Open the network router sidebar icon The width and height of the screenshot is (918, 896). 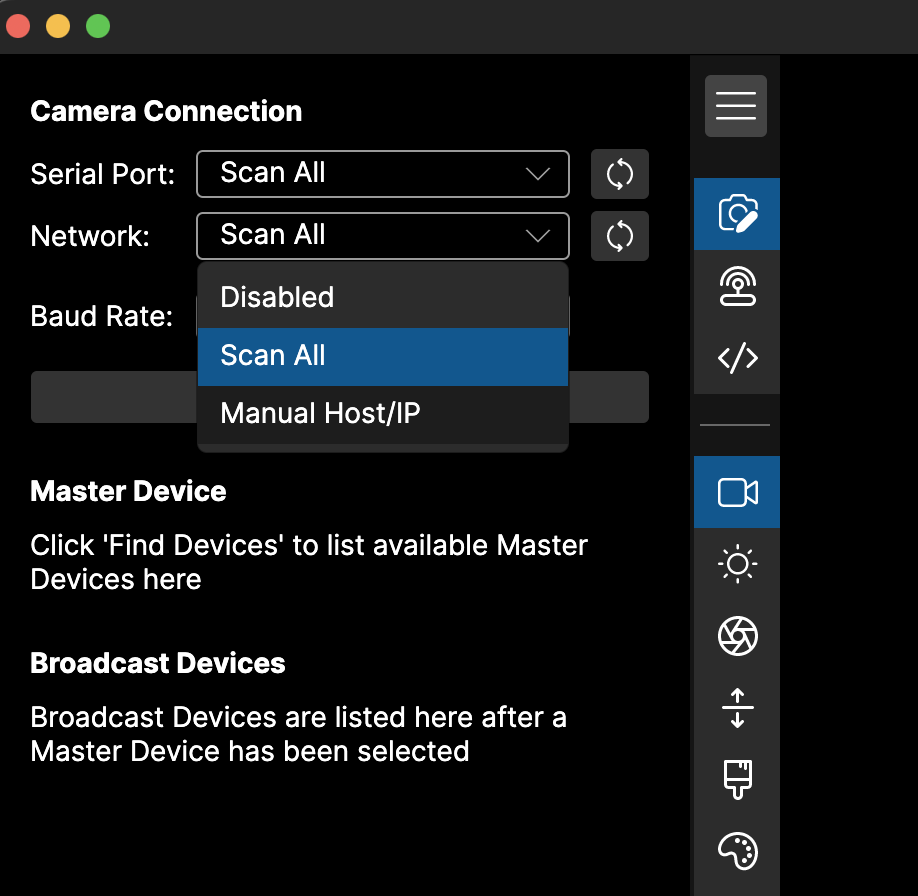coord(737,286)
